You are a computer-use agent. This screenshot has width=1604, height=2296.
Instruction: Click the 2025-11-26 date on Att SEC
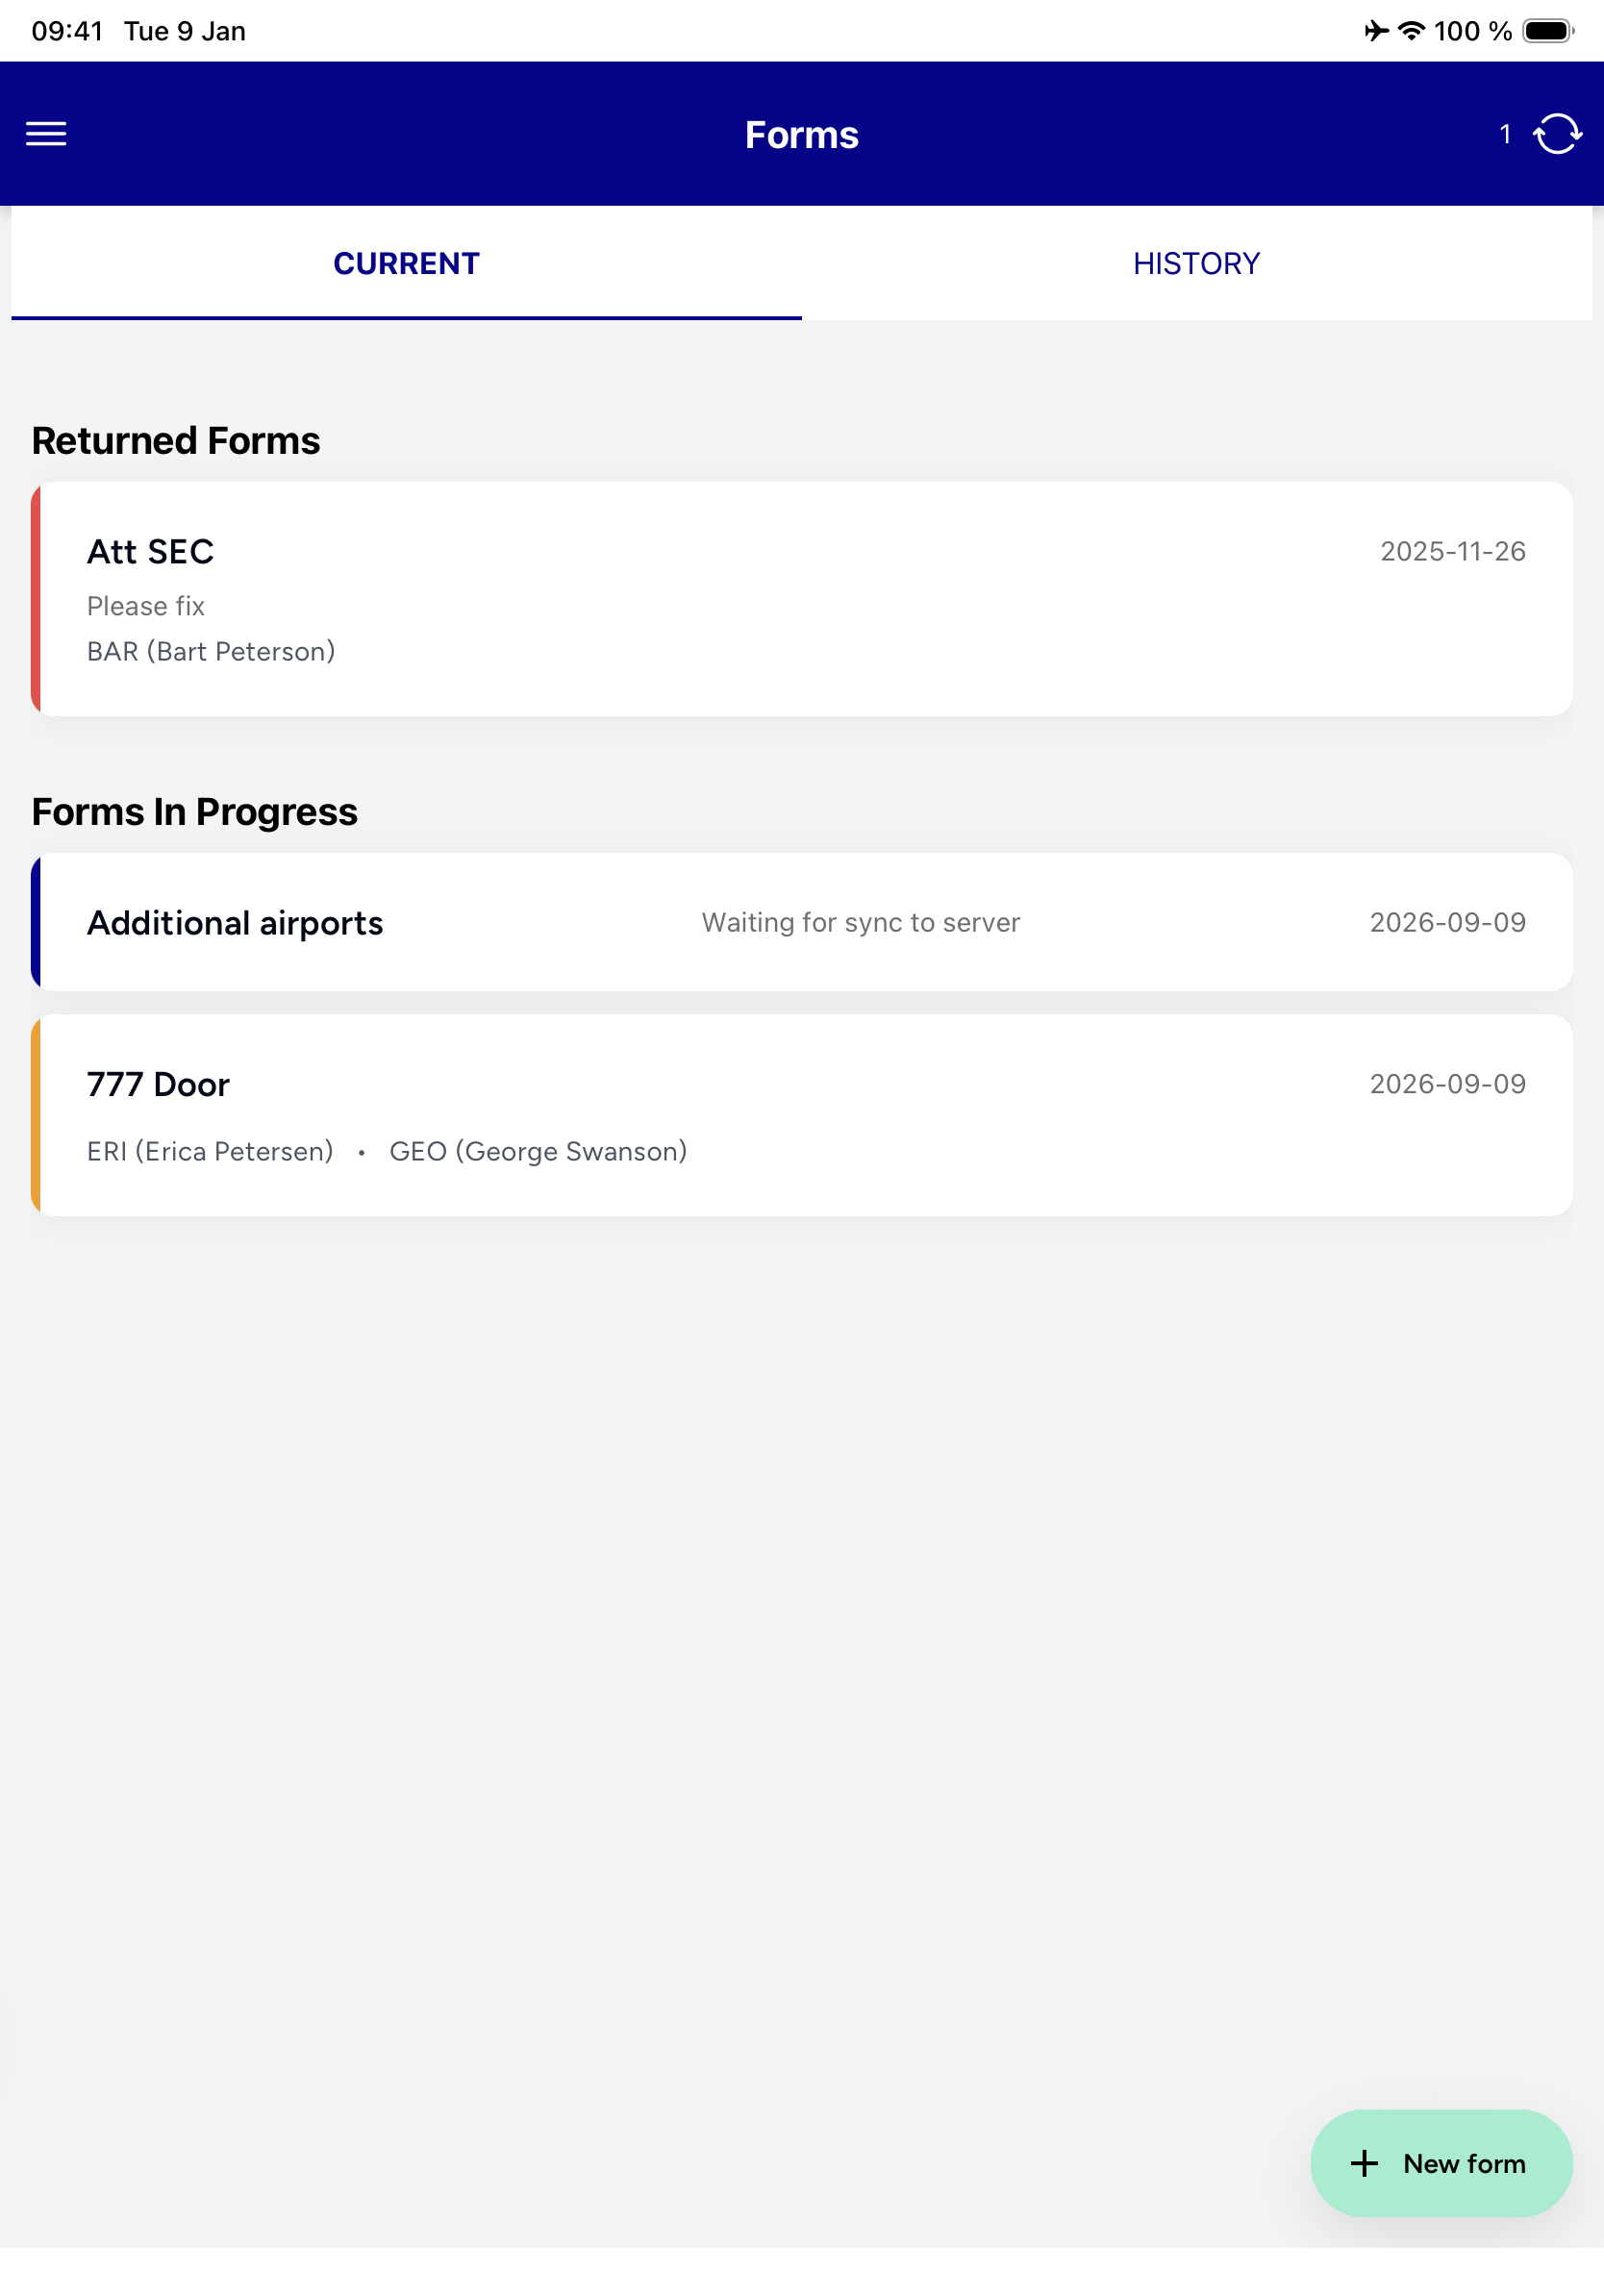point(1453,551)
